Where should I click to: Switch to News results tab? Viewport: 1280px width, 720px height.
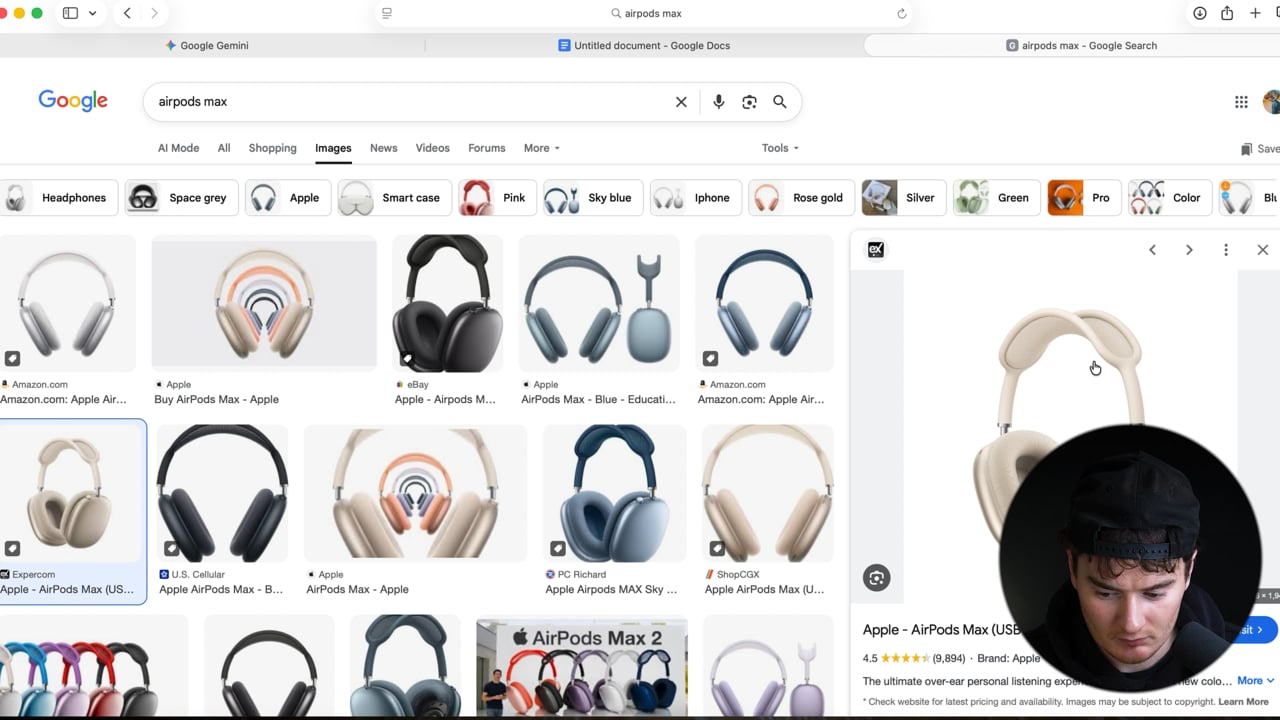pyautogui.click(x=383, y=148)
